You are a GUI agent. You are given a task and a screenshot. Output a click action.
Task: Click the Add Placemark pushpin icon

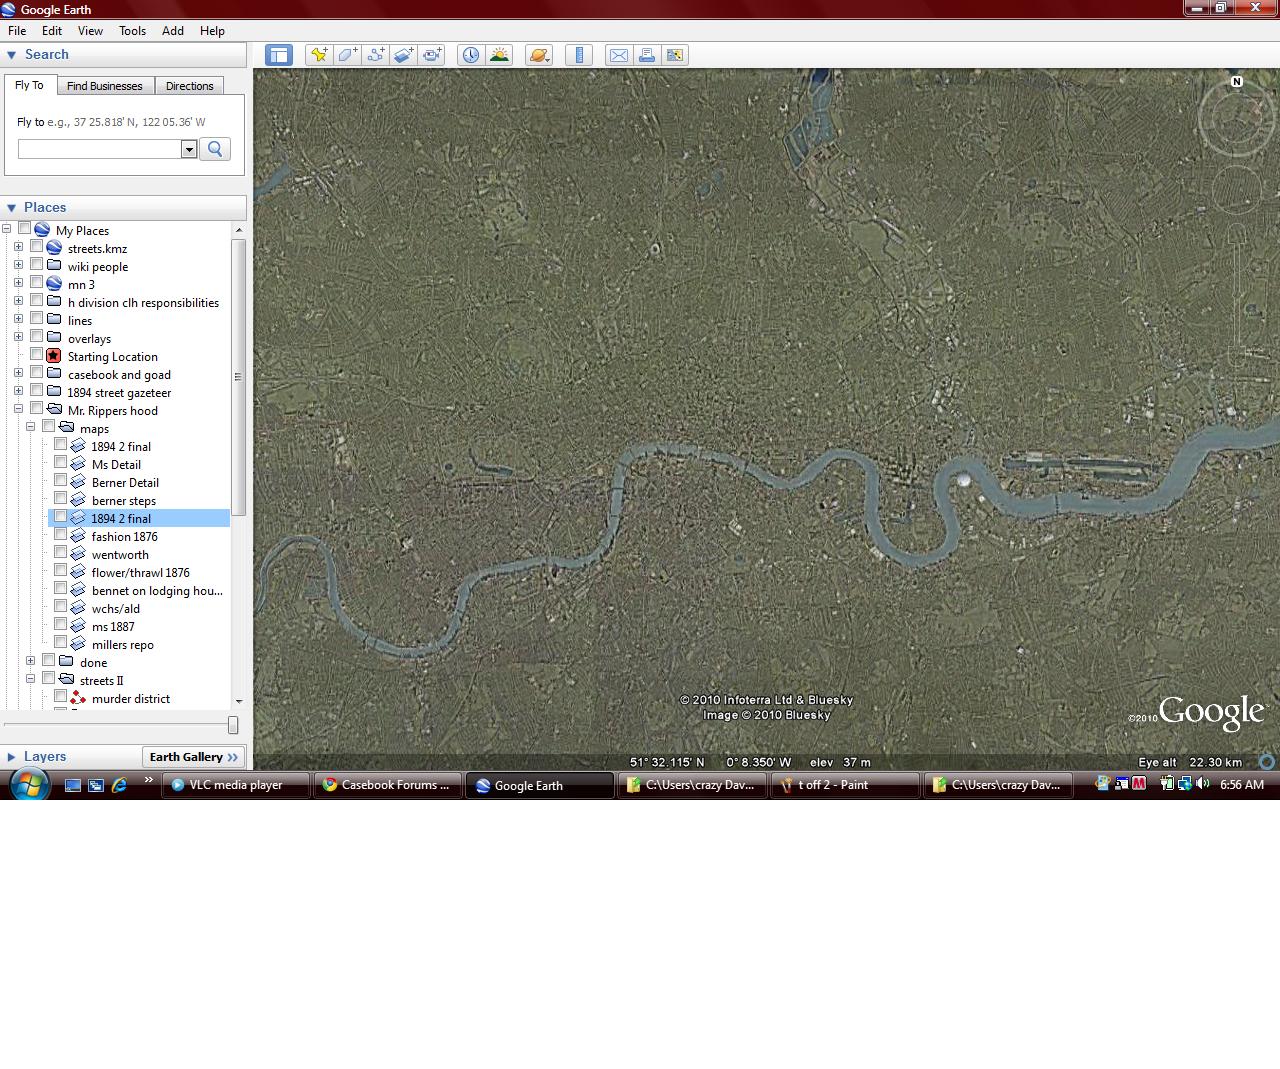pos(319,55)
